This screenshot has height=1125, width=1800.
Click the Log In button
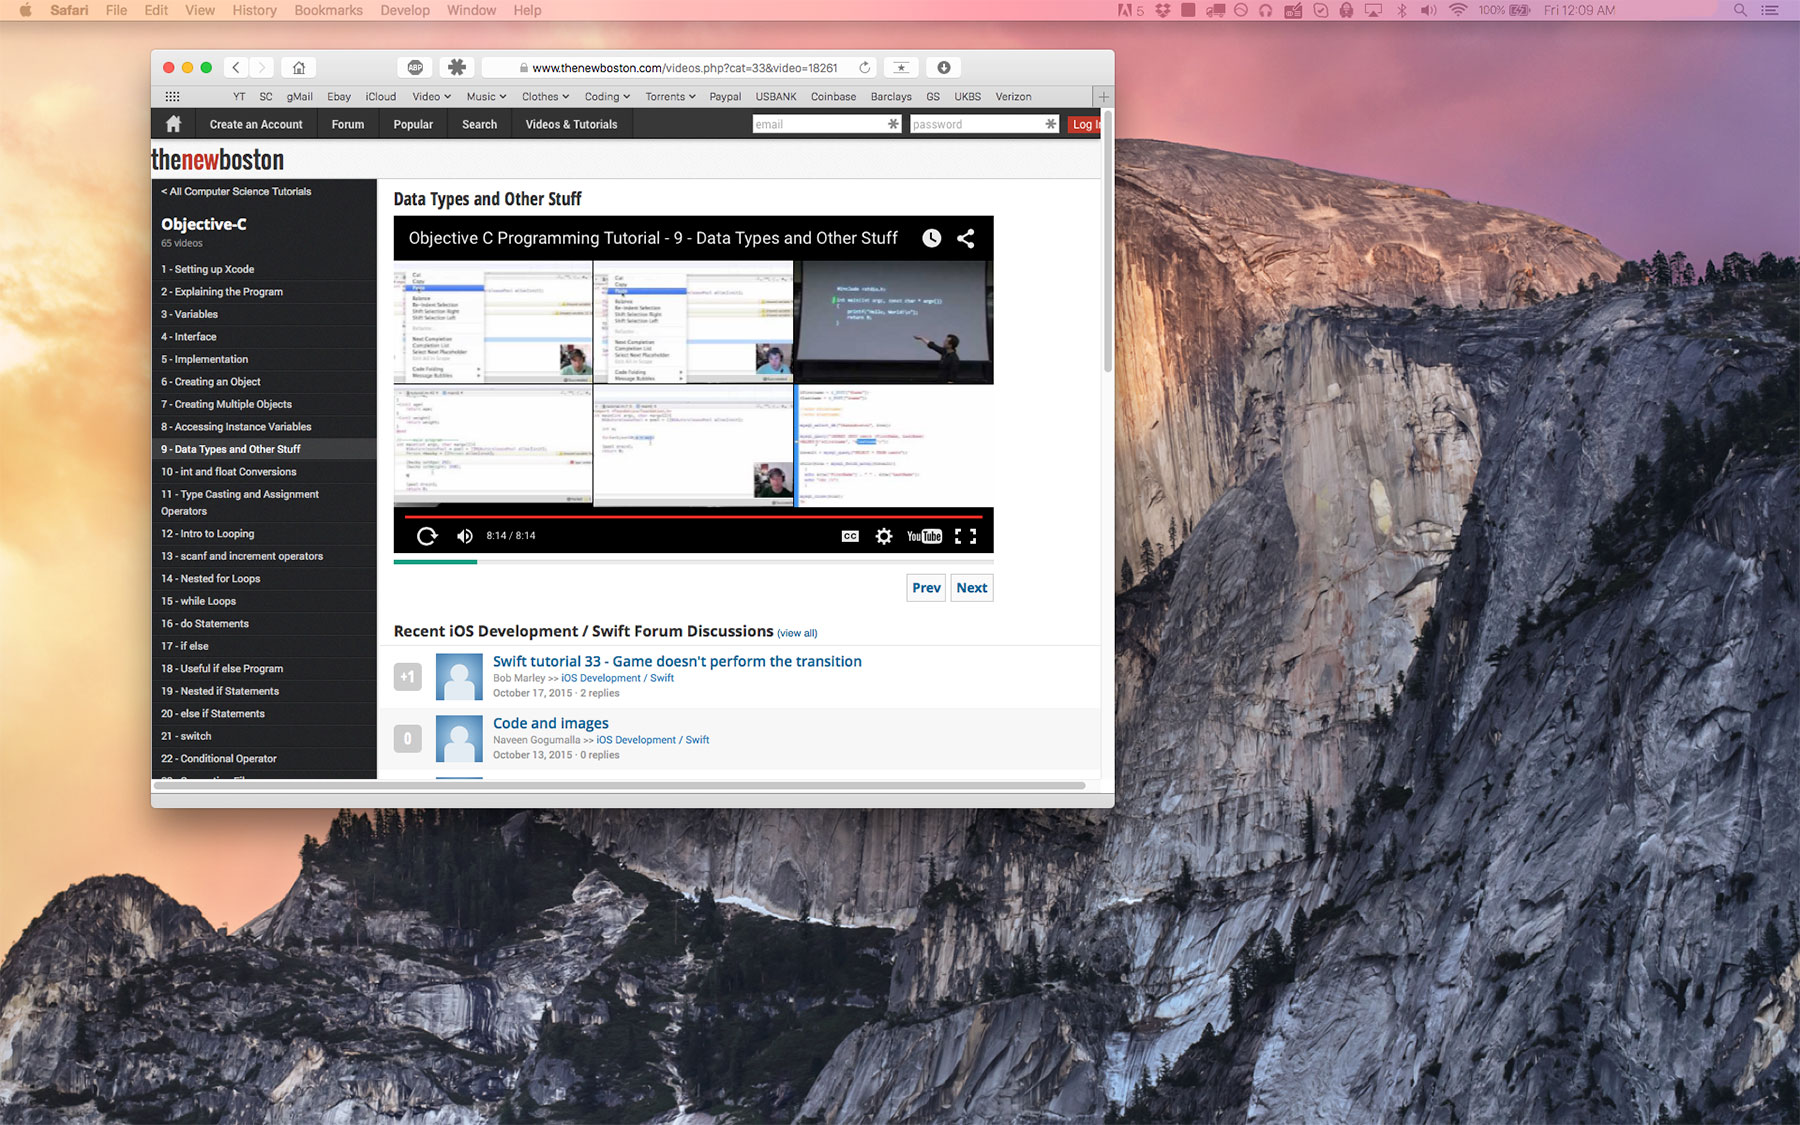1084,124
